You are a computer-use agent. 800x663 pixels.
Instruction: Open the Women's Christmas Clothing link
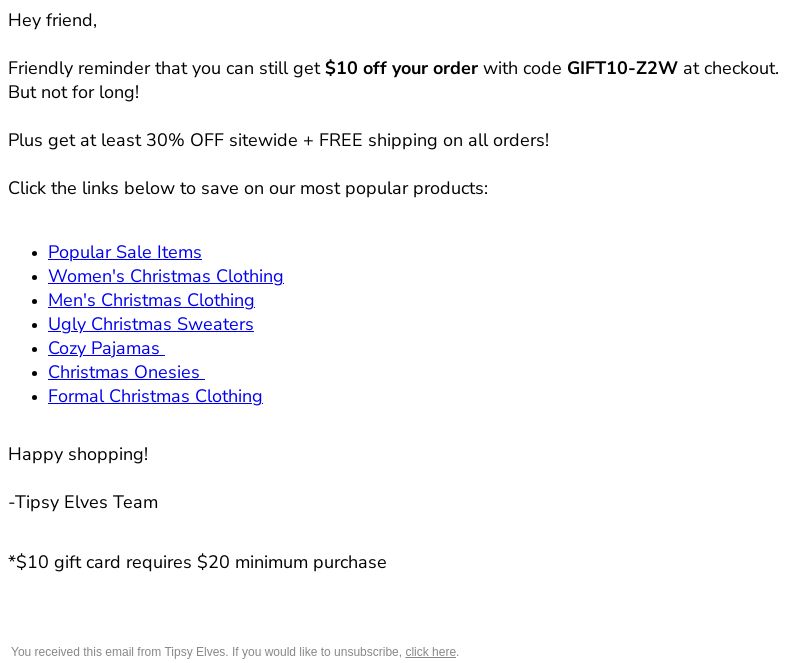(166, 276)
